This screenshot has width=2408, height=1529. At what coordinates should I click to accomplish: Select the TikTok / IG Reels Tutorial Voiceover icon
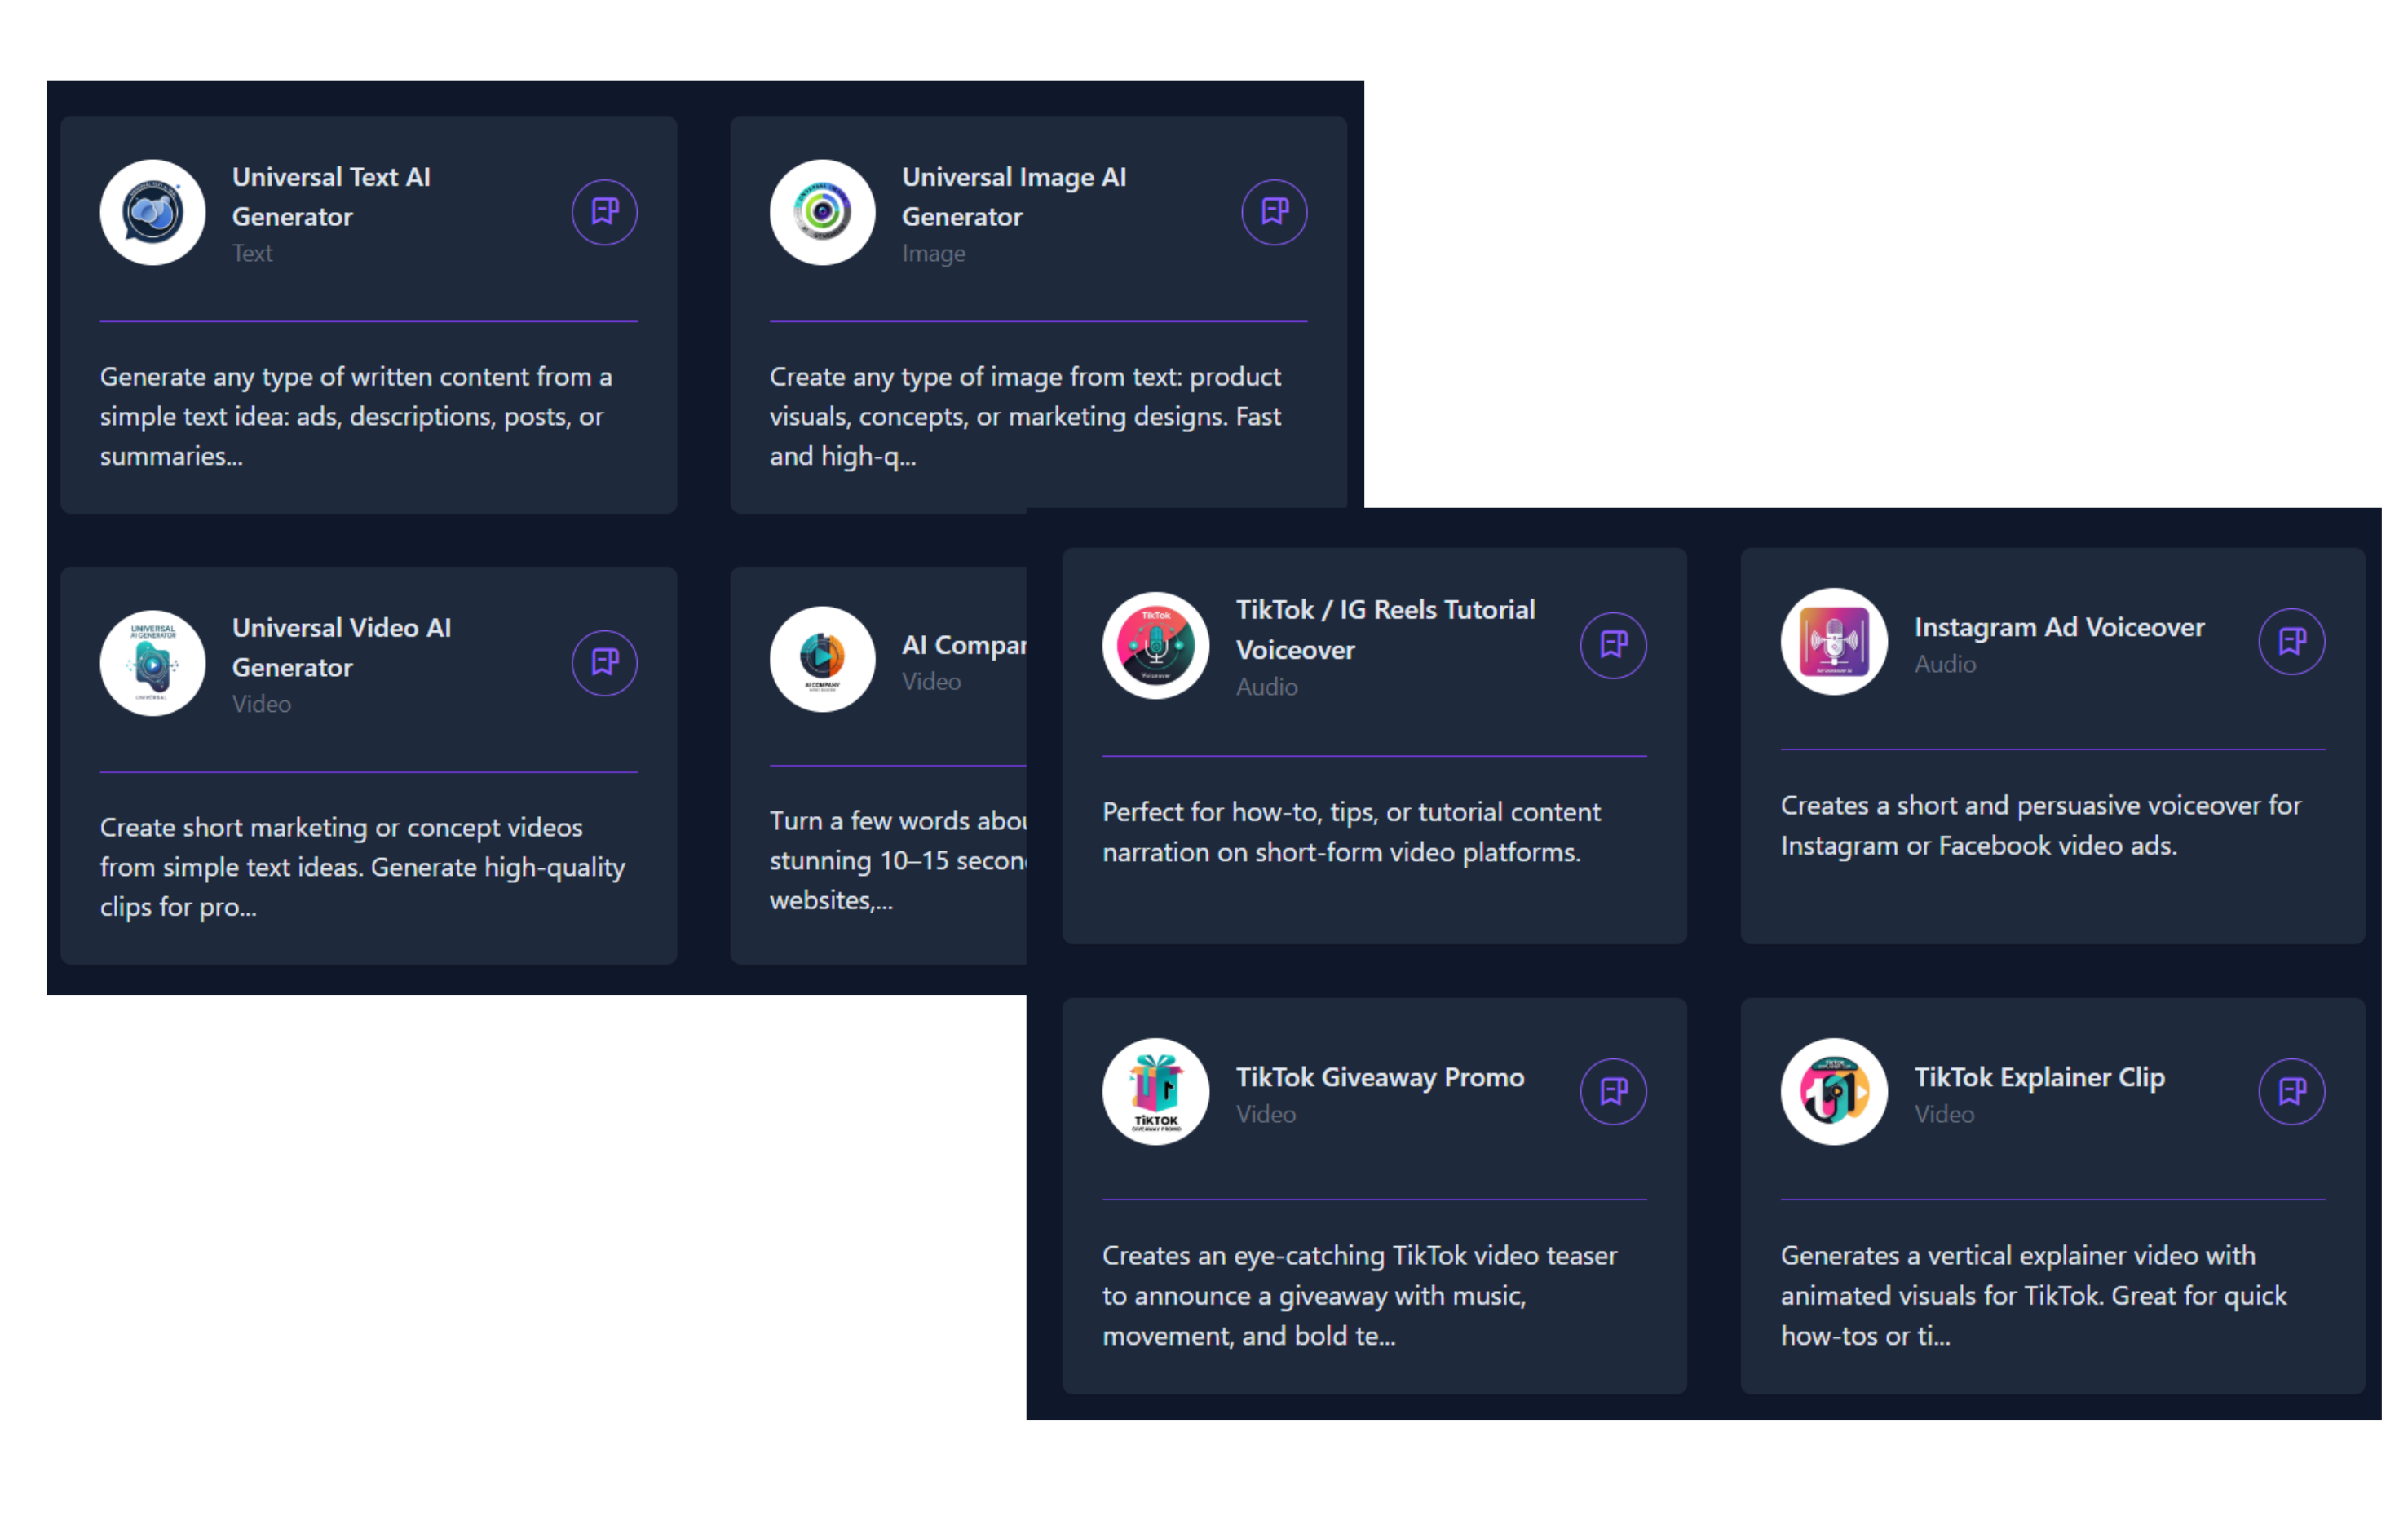pyautogui.click(x=1155, y=645)
